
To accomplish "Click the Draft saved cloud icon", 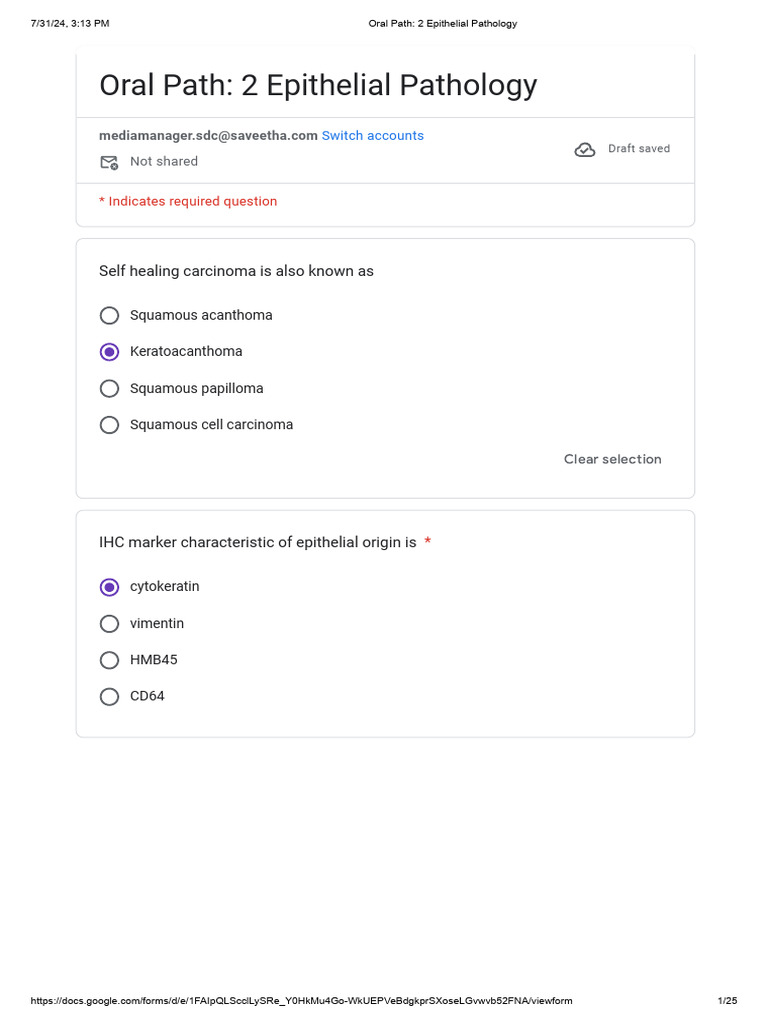I will pos(584,150).
